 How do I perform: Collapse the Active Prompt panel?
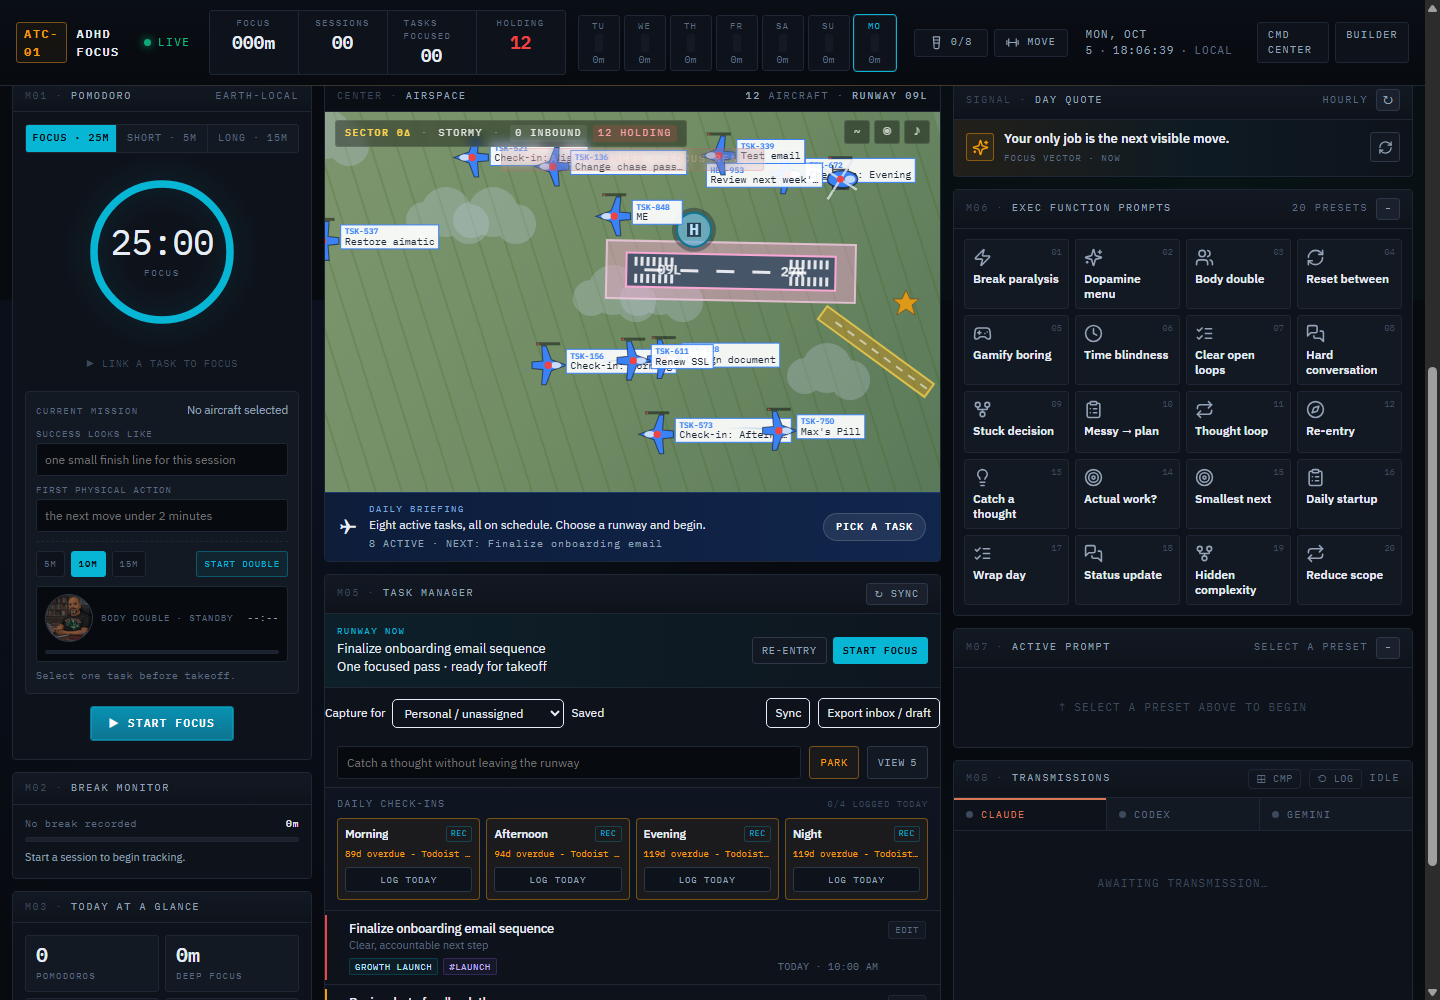(x=1388, y=647)
